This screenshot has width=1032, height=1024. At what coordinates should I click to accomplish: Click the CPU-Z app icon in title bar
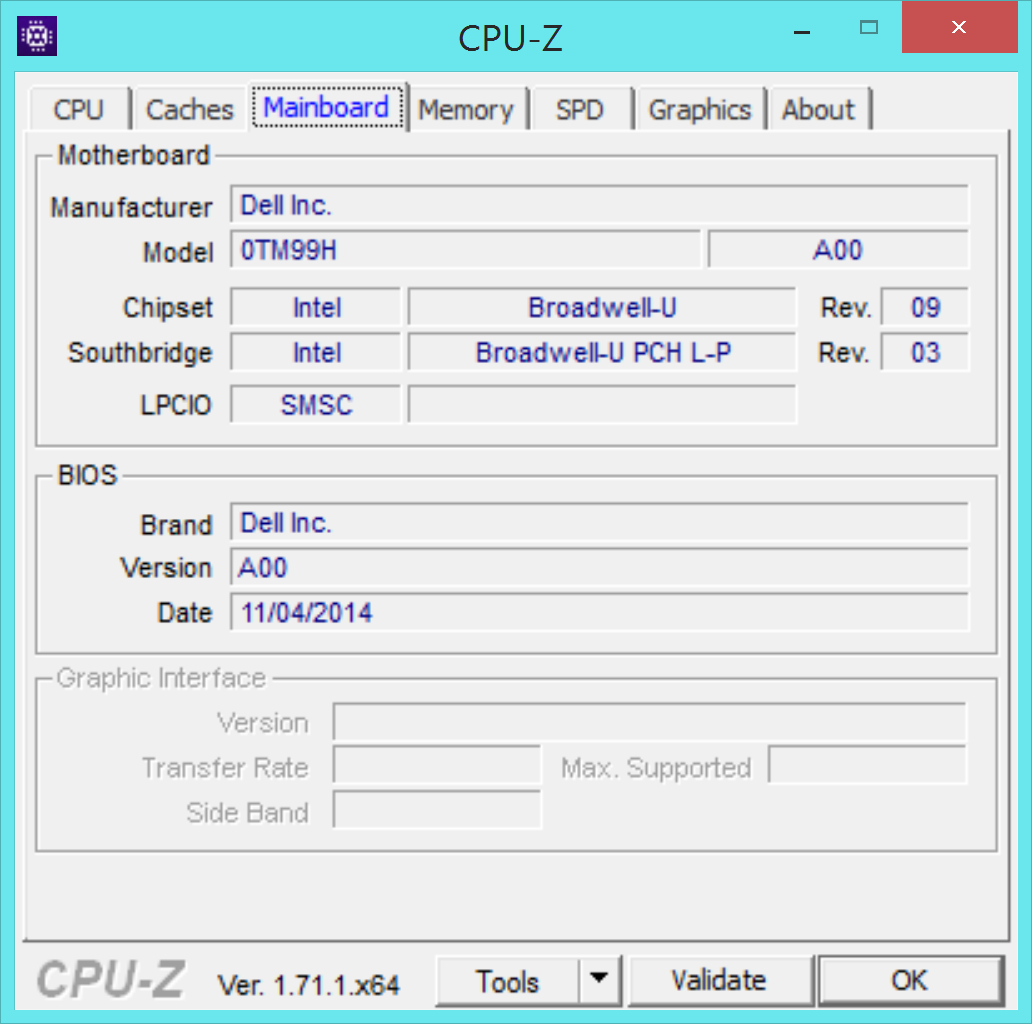point(37,36)
